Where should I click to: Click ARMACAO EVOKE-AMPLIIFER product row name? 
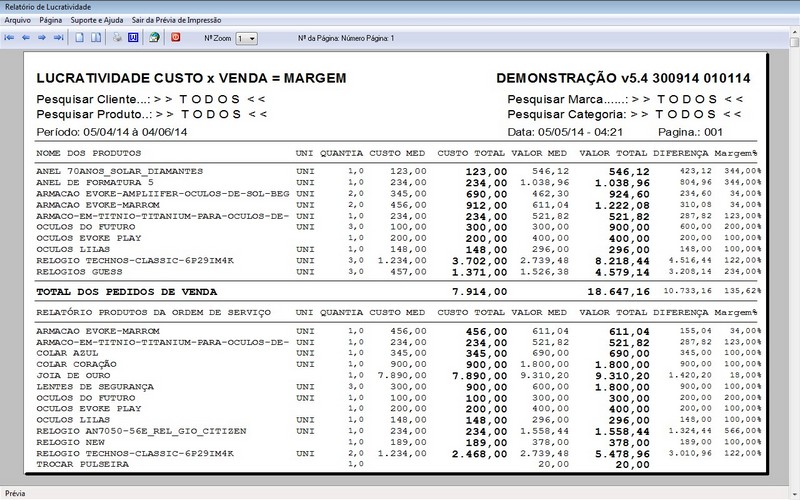click(x=163, y=194)
